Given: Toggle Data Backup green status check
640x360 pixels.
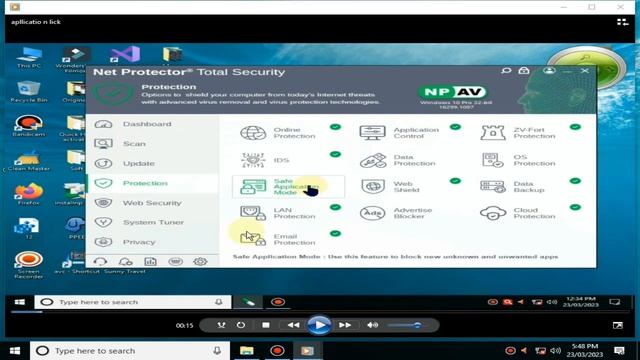Looking at the screenshot, I should [x=575, y=181].
